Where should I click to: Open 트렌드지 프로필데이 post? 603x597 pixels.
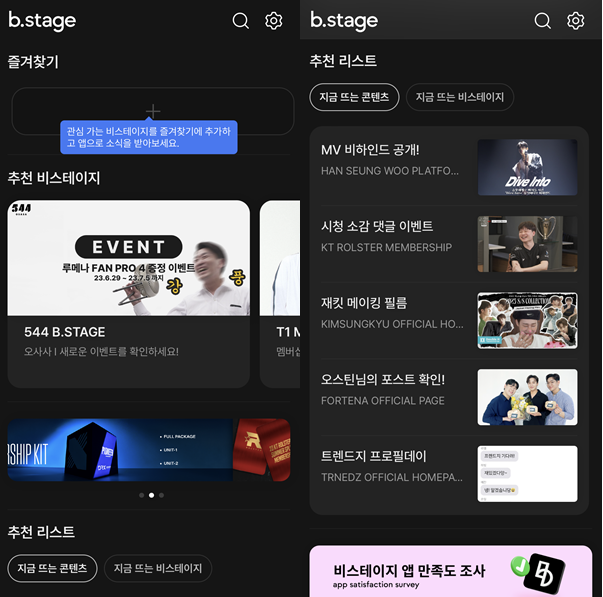449,474
